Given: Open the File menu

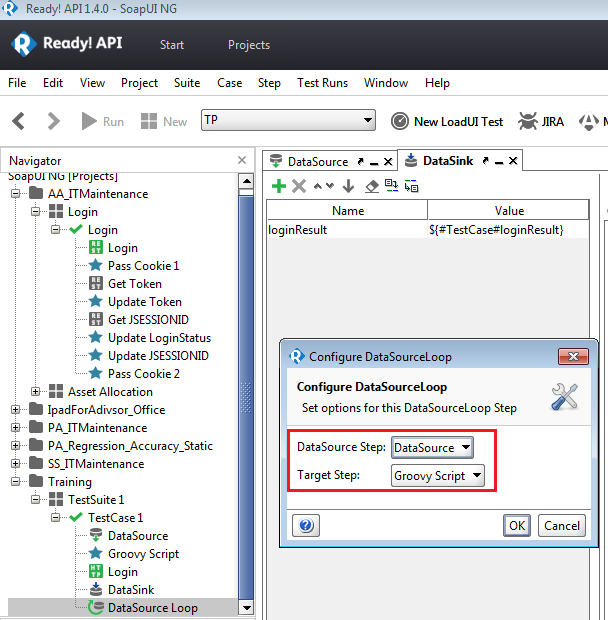Looking at the screenshot, I should tap(17, 83).
